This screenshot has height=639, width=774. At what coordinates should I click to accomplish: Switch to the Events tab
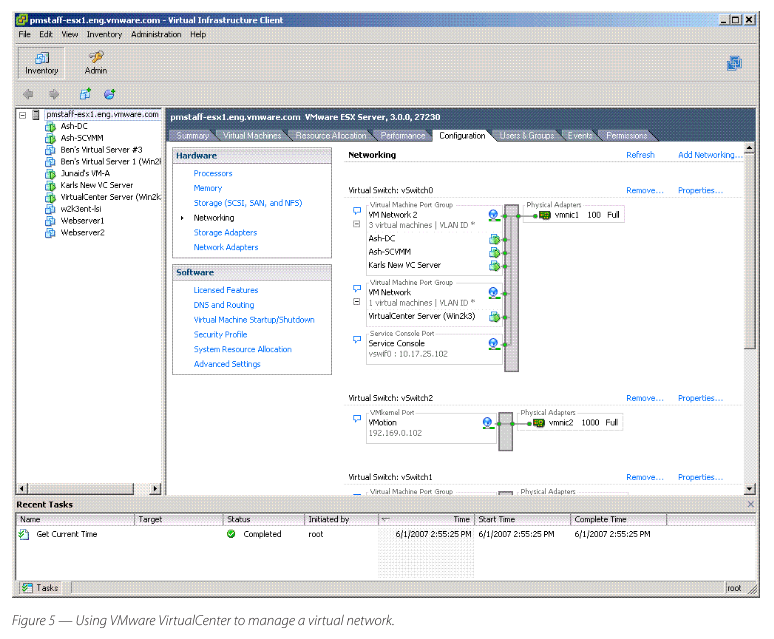coord(580,136)
